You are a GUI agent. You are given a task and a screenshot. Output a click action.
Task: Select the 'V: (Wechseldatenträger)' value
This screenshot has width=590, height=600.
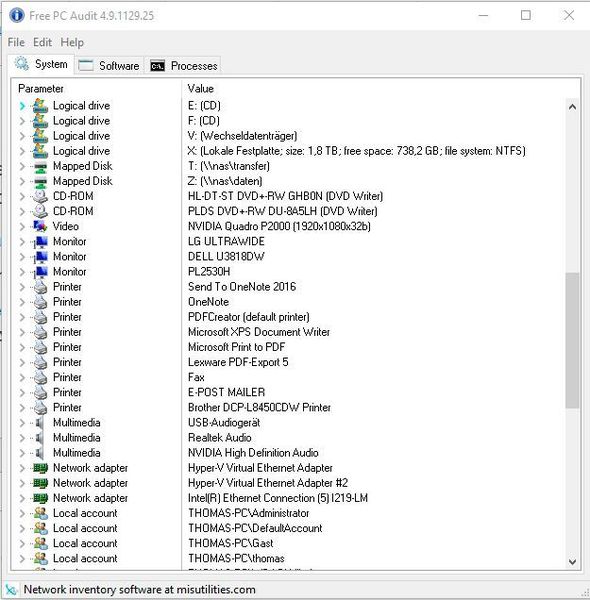click(243, 136)
